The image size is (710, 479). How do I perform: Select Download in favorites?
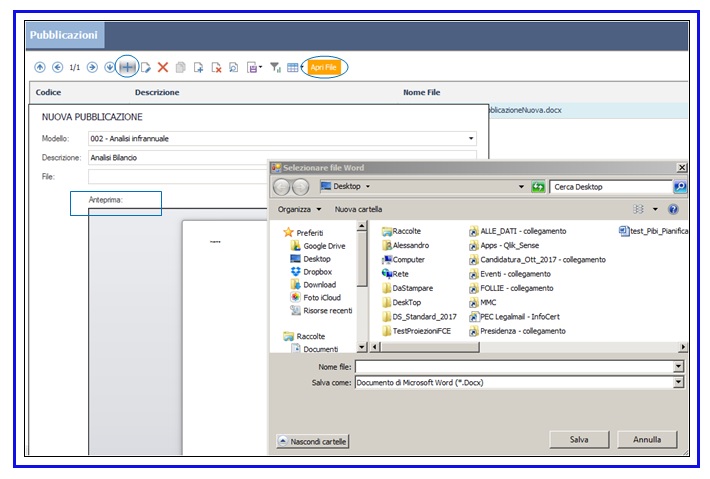(x=313, y=285)
